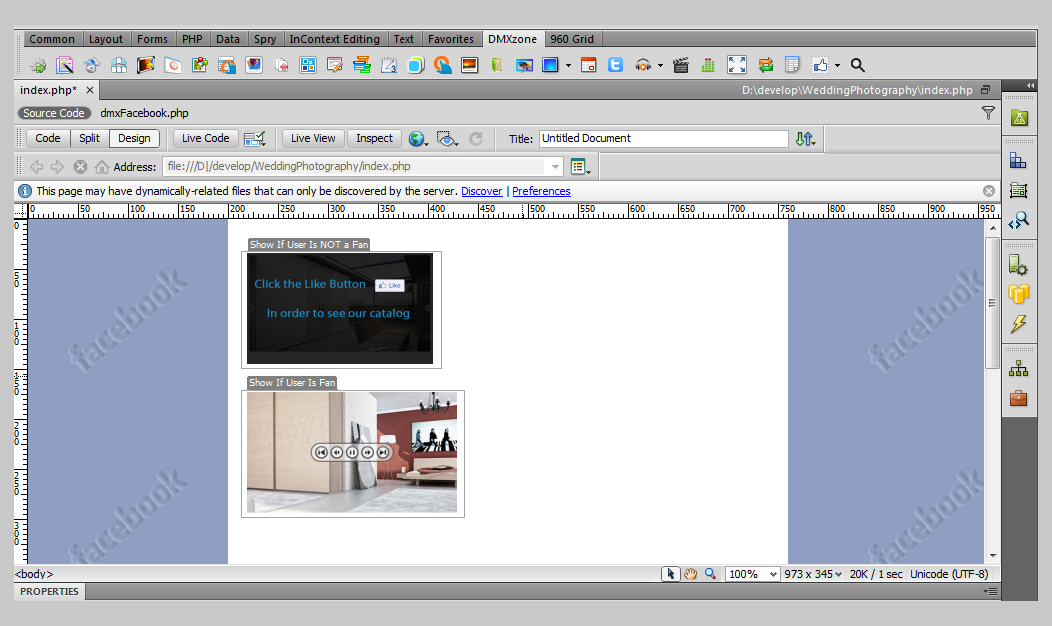Select the zoom tool in status bar
1052x626 pixels.
click(x=711, y=574)
